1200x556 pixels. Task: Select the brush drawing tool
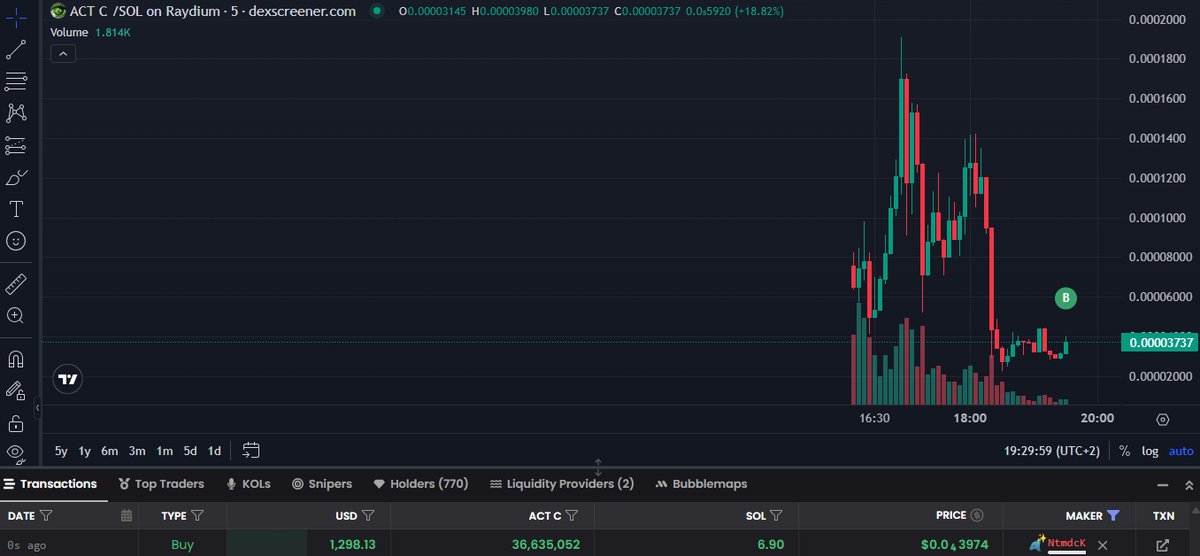click(x=16, y=178)
